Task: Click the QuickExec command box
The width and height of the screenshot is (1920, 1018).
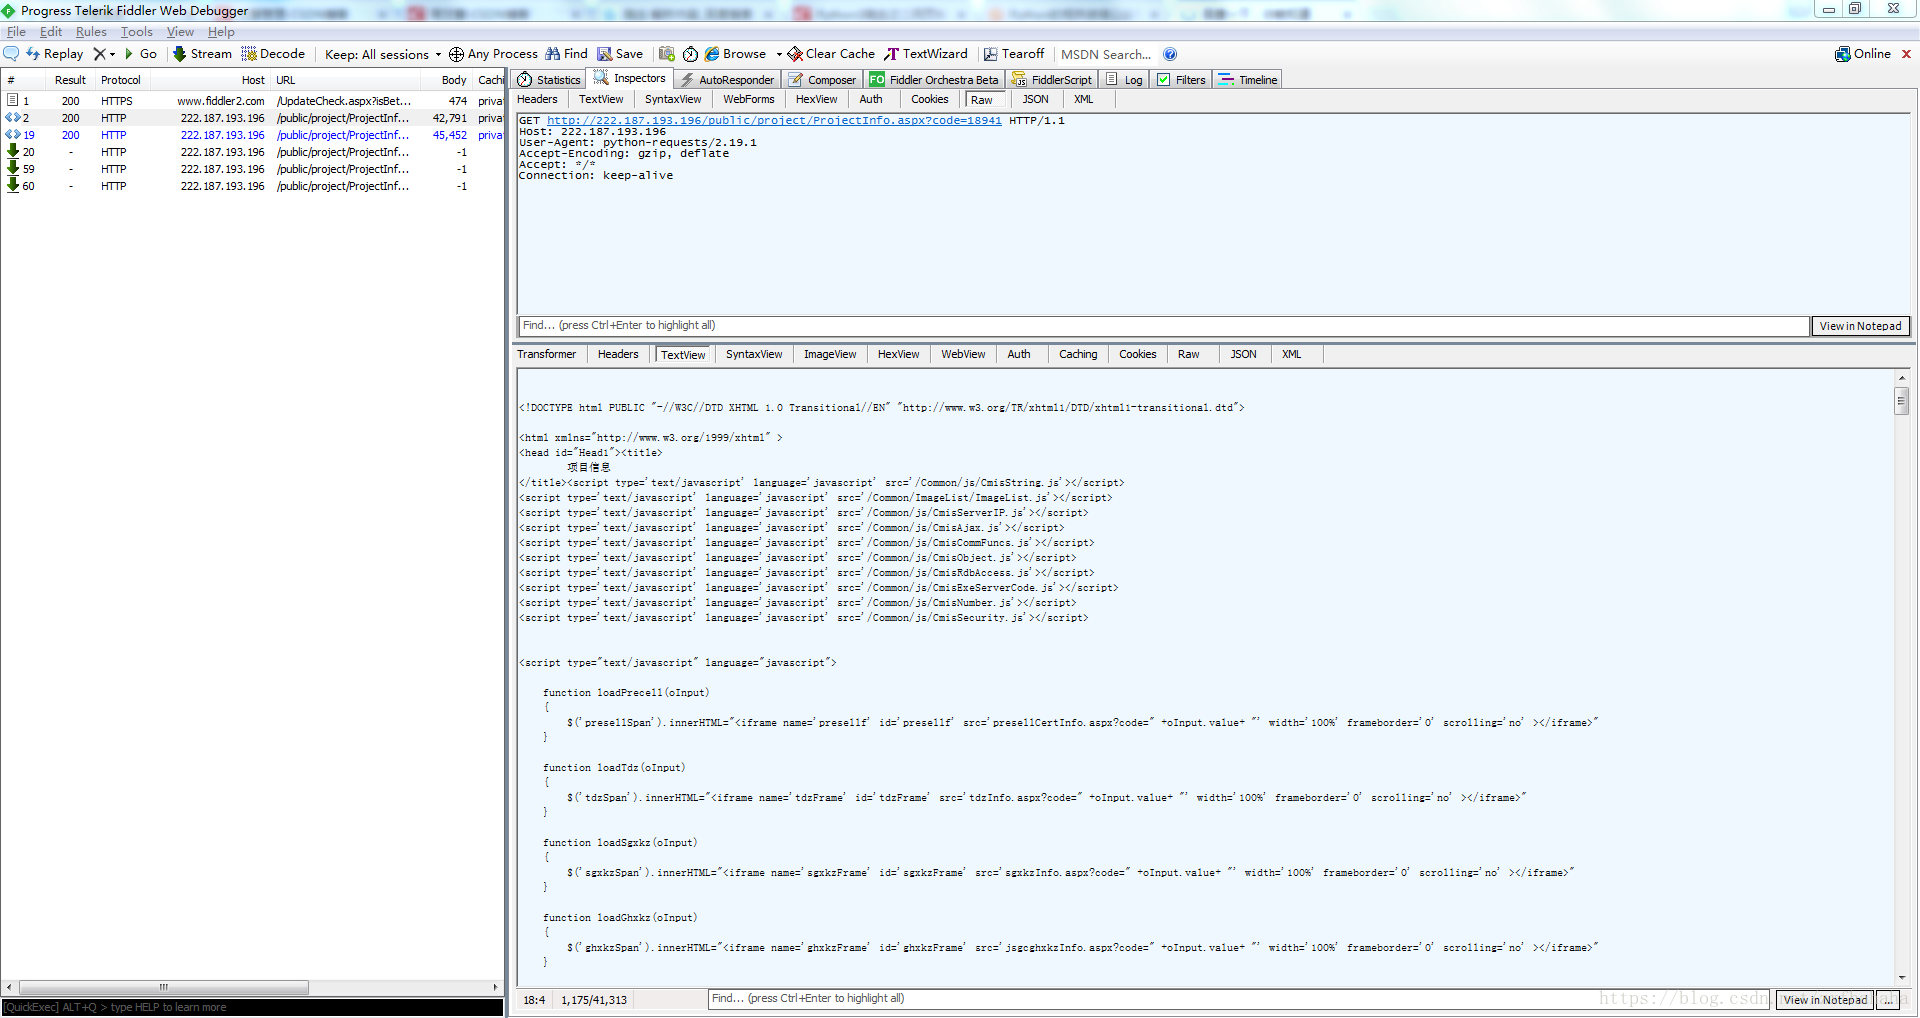Action: click(252, 1007)
